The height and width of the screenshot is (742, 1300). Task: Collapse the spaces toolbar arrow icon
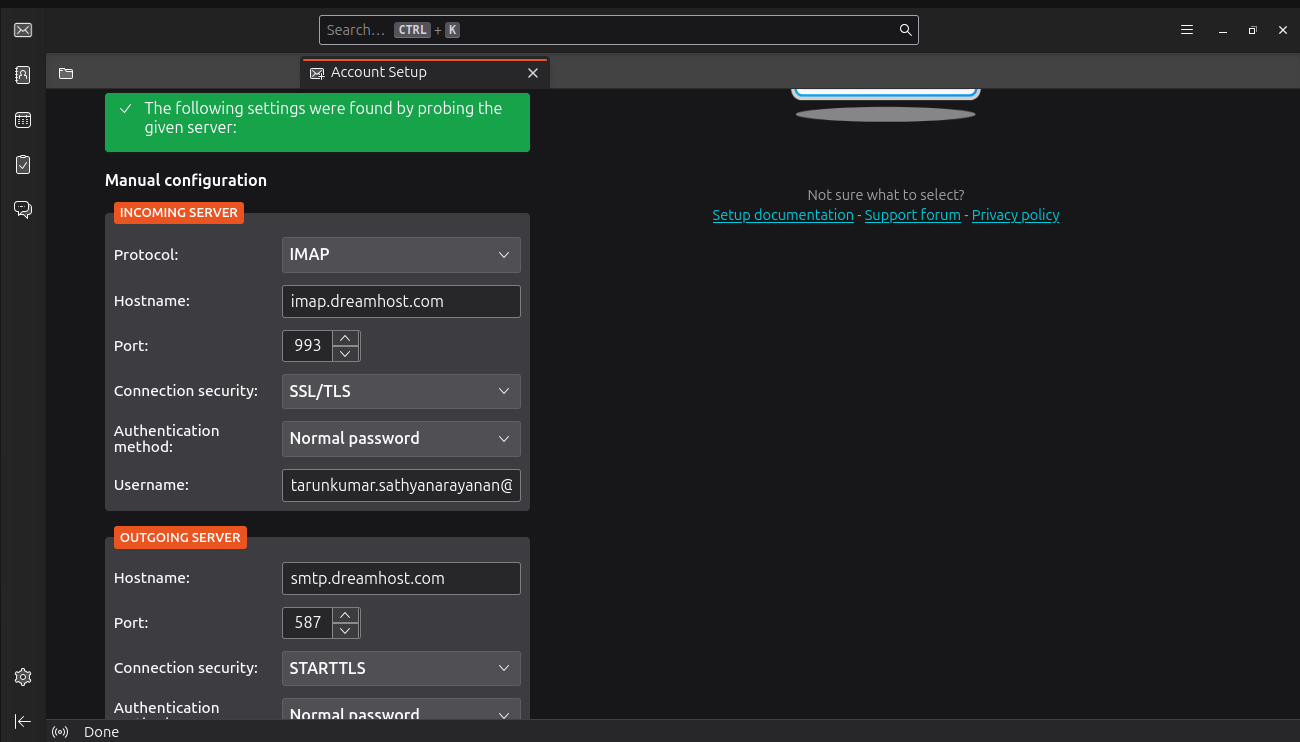click(23, 721)
